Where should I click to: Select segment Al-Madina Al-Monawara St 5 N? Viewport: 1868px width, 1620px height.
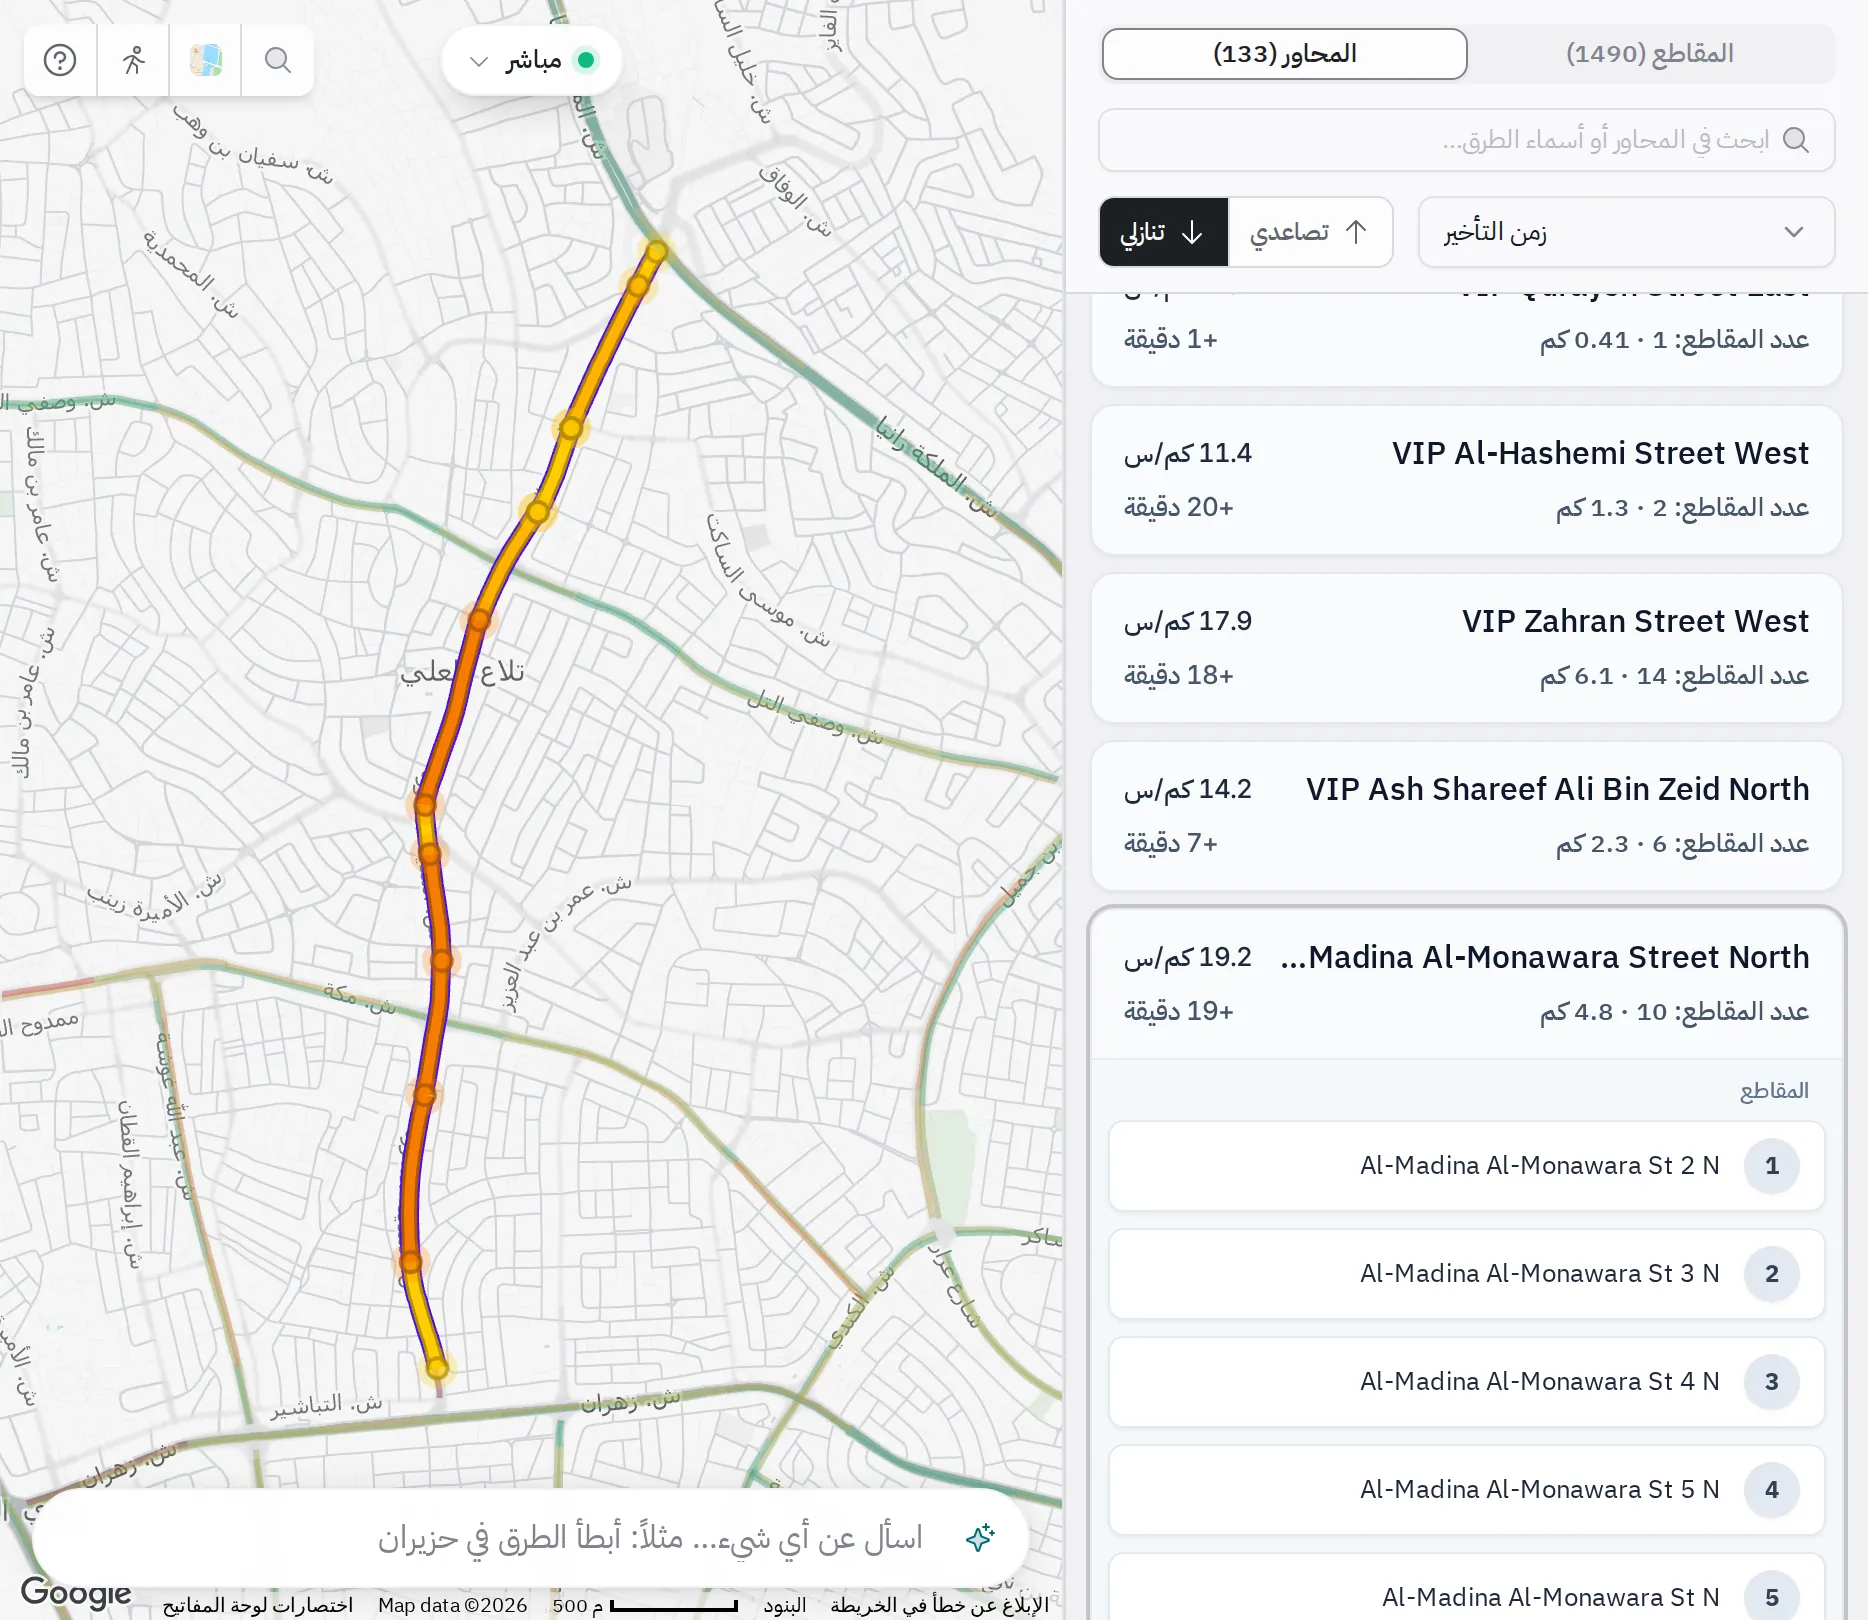[1466, 1490]
